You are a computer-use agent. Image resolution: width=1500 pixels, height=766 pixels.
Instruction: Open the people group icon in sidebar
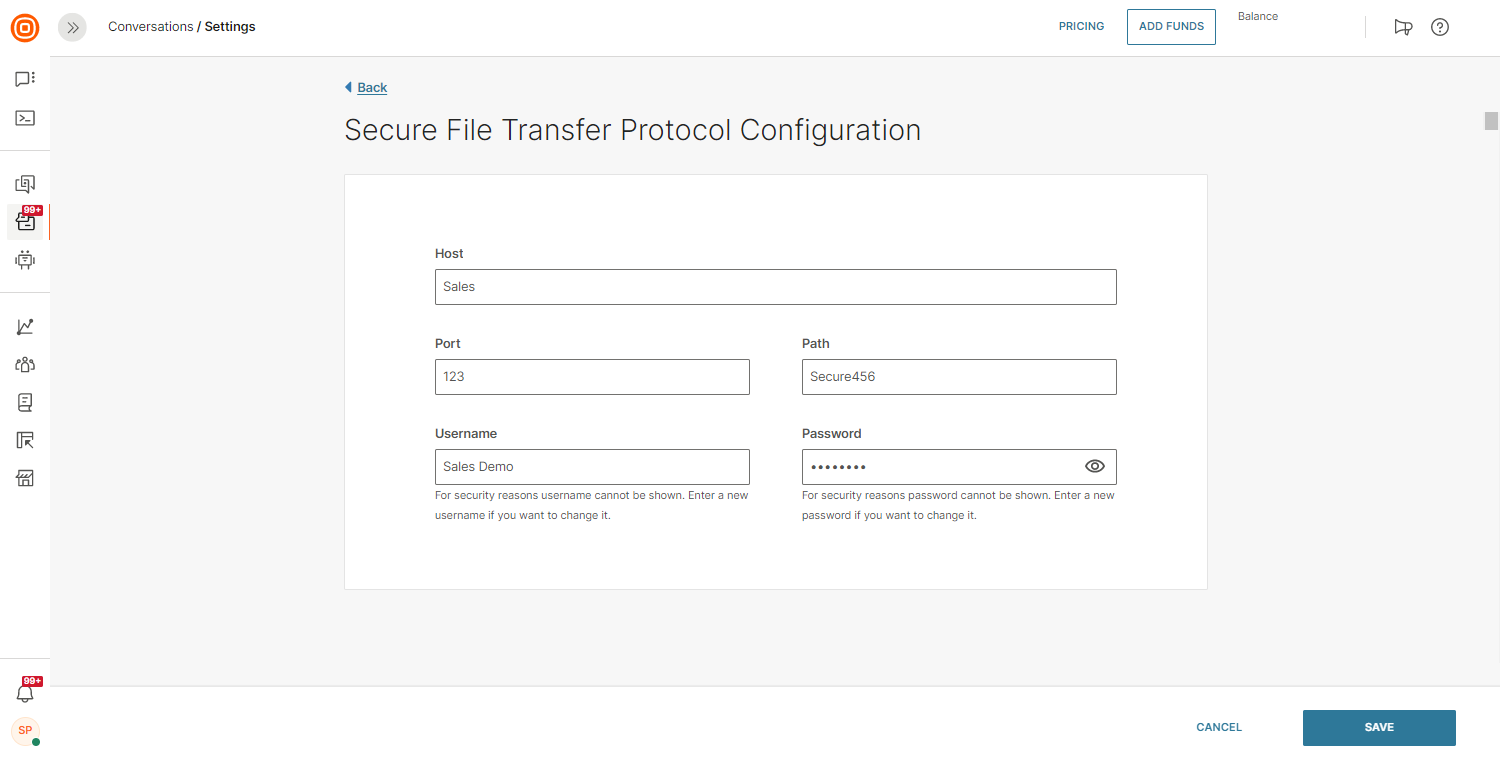click(x=25, y=365)
